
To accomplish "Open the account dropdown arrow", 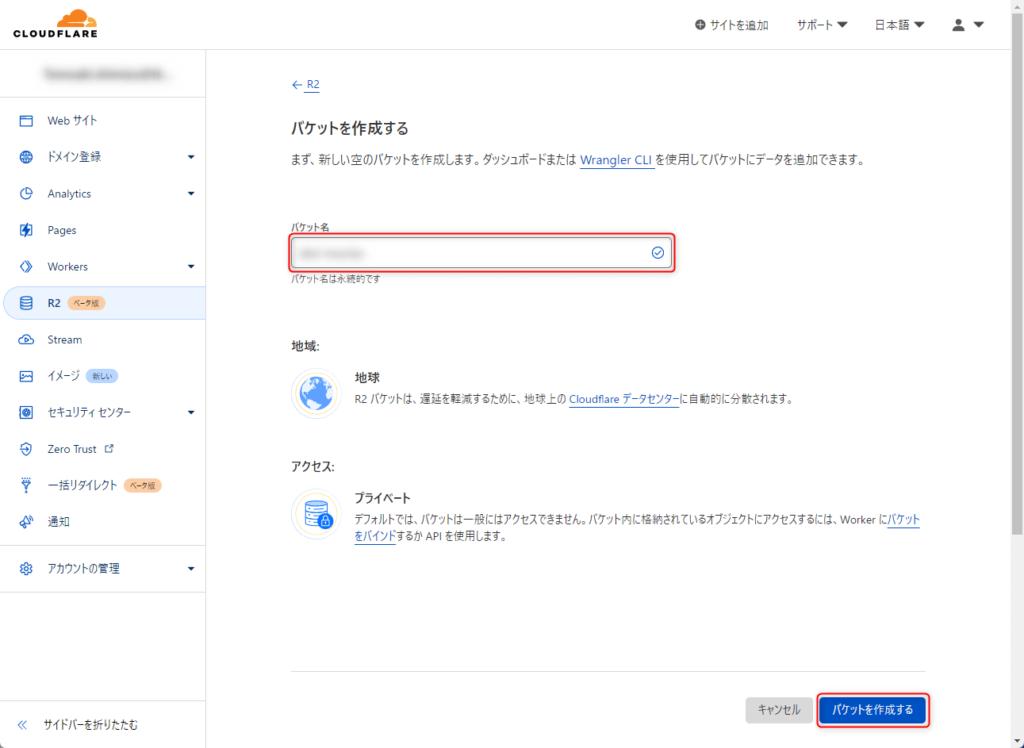I will (x=978, y=25).
